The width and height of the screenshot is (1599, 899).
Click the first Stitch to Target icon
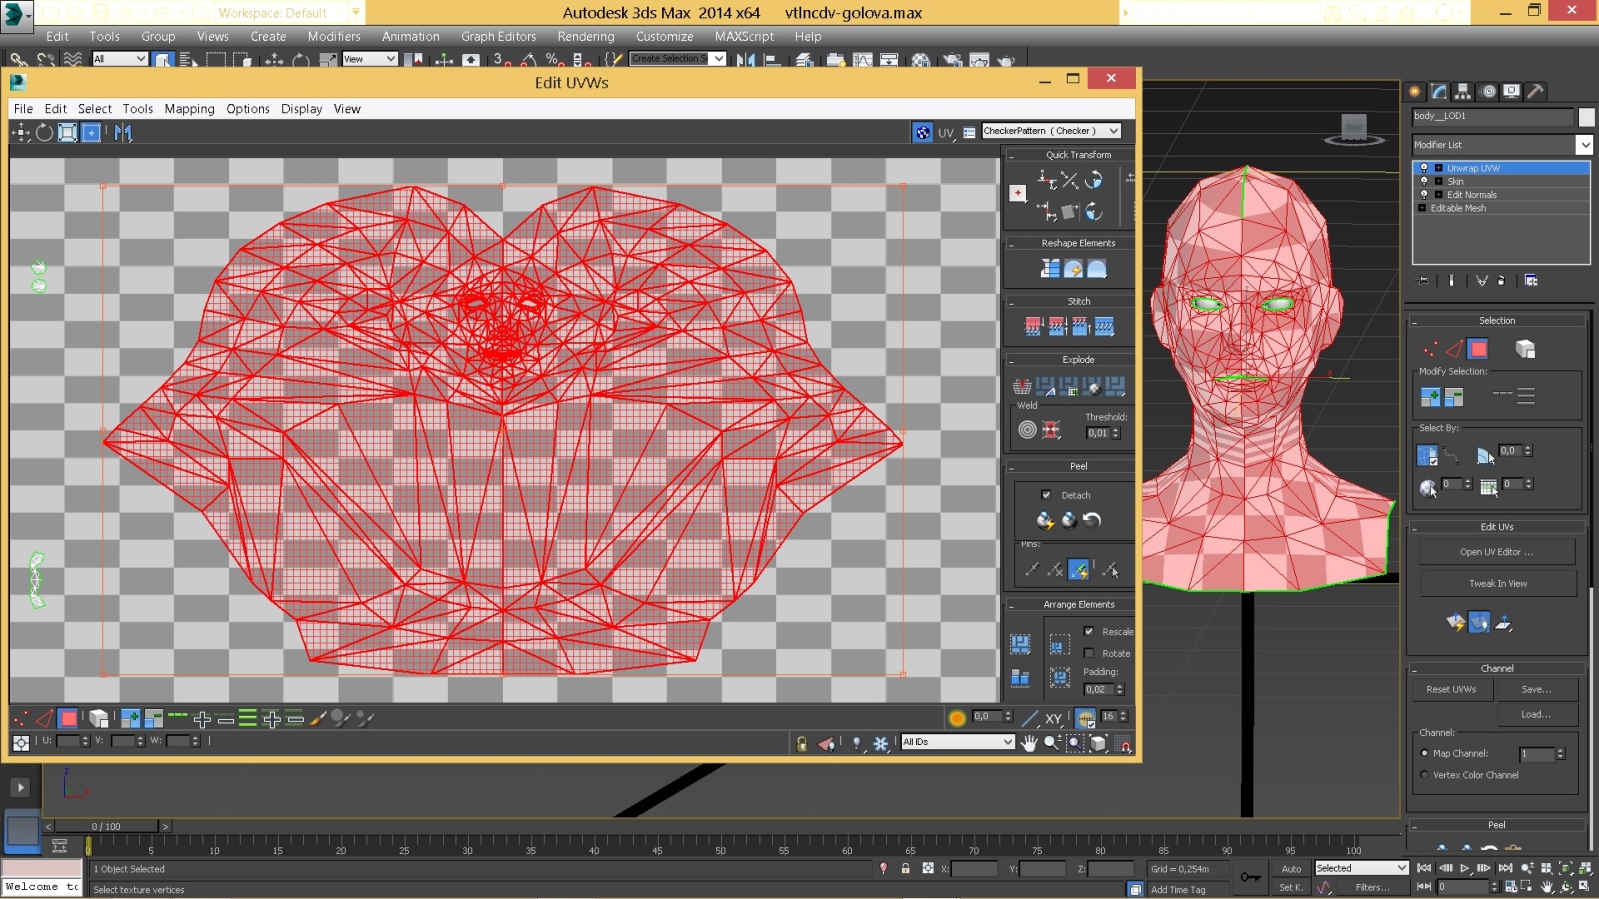pyautogui.click(x=1033, y=326)
